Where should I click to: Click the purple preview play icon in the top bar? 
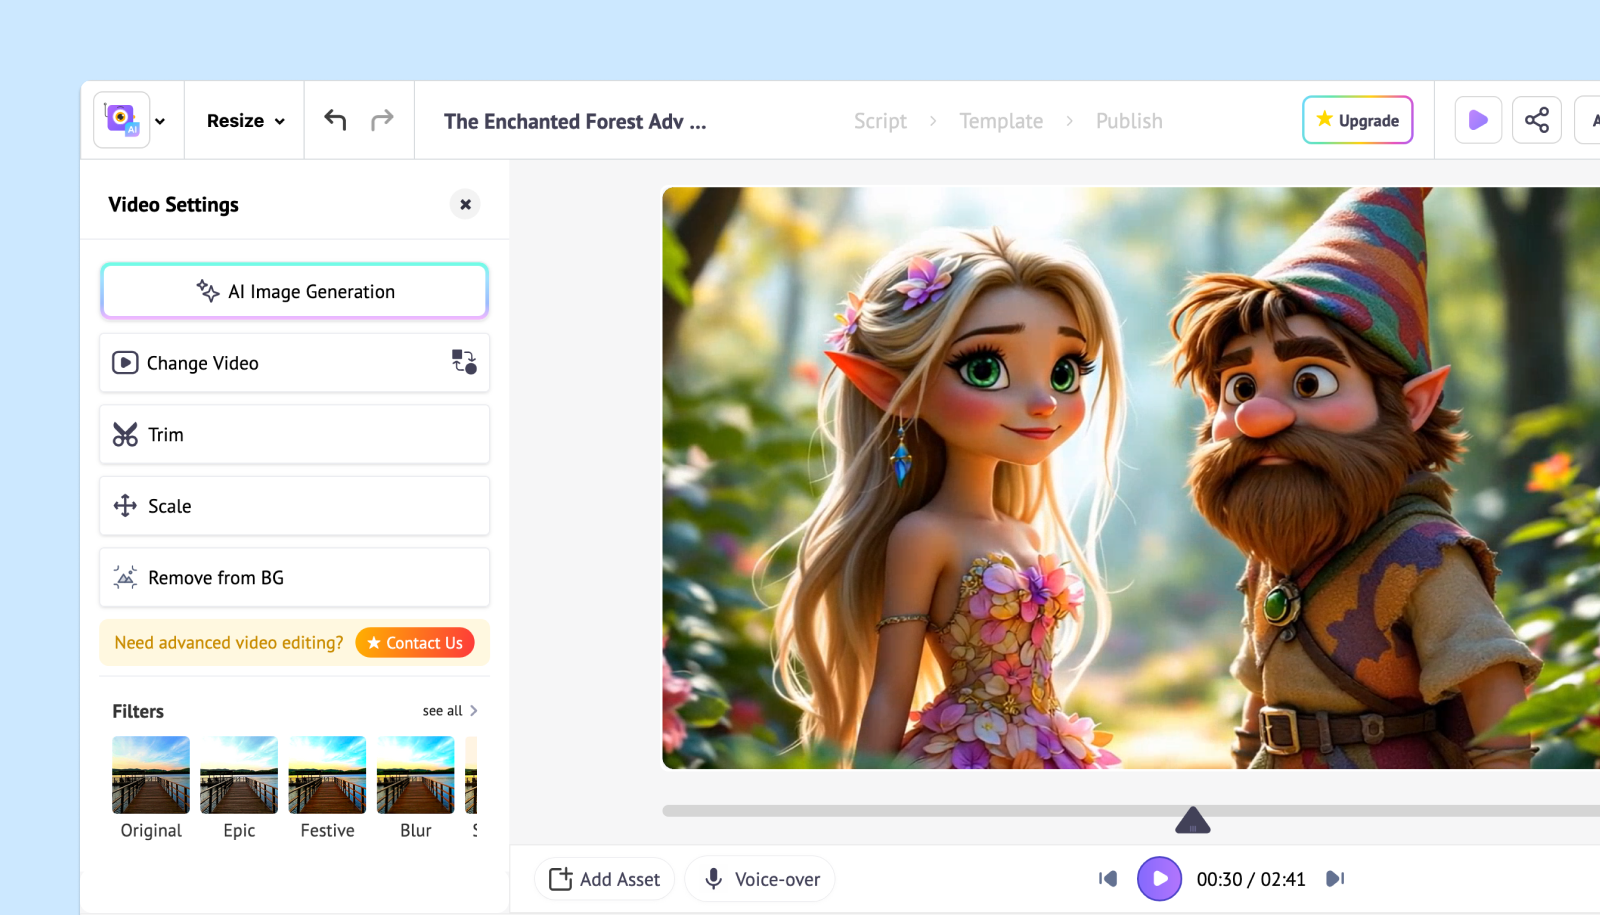point(1478,120)
